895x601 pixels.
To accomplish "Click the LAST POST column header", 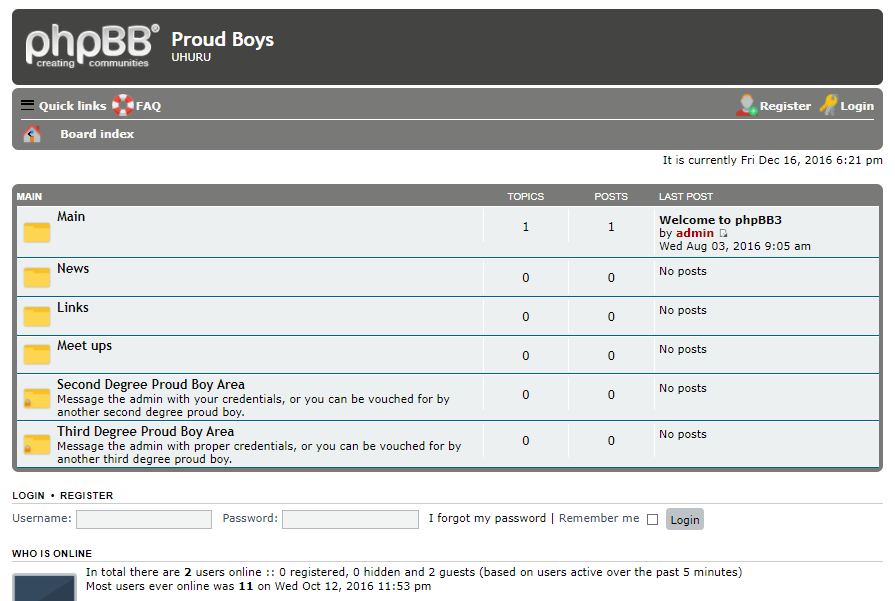I will point(686,196).
